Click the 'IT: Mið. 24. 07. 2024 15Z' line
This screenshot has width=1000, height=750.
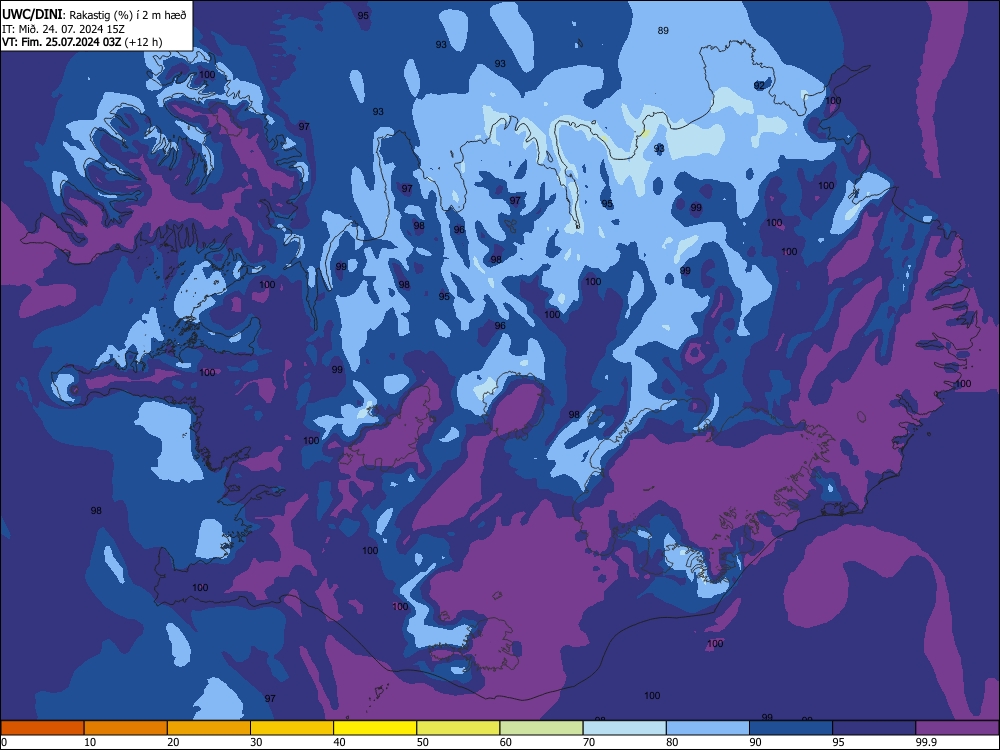coord(63,29)
